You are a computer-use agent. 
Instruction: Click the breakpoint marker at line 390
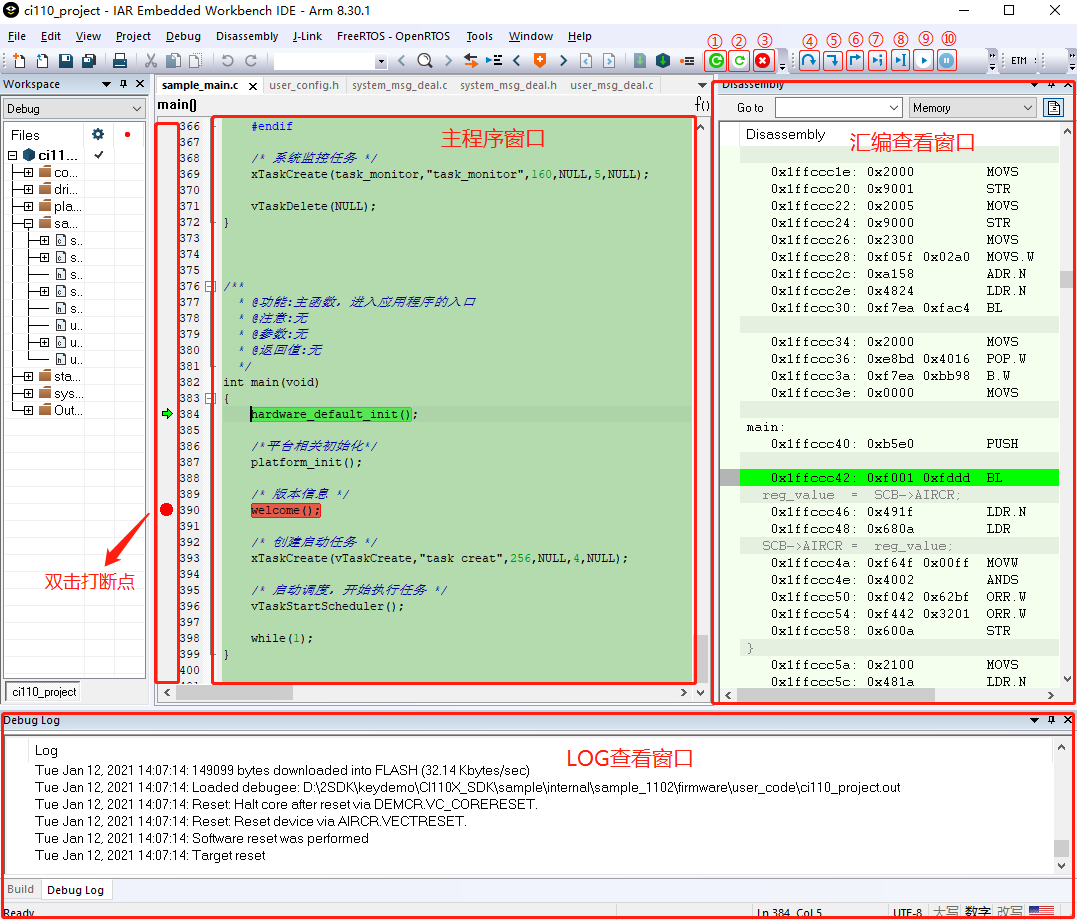166,510
